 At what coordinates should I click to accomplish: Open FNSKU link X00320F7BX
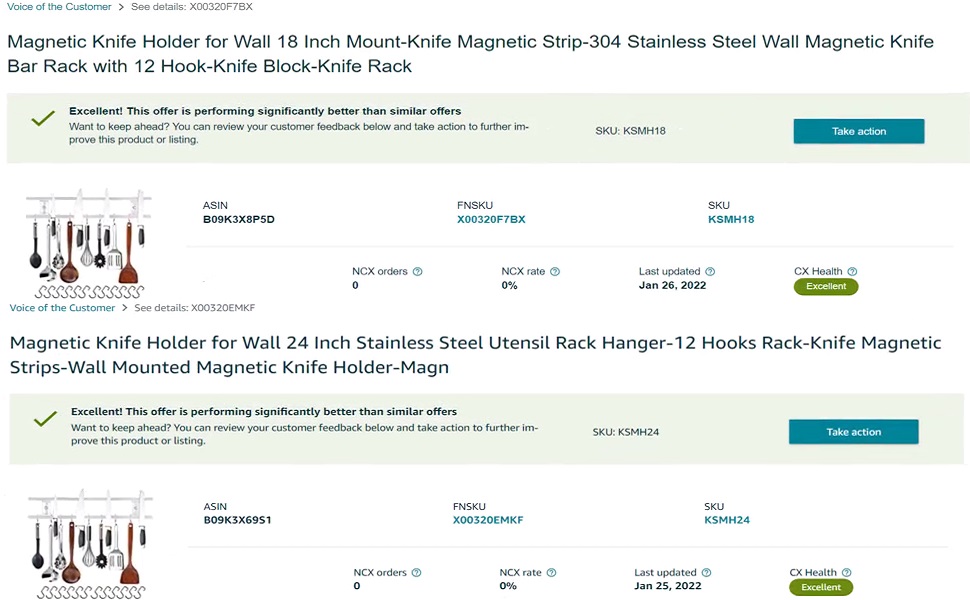491,220
